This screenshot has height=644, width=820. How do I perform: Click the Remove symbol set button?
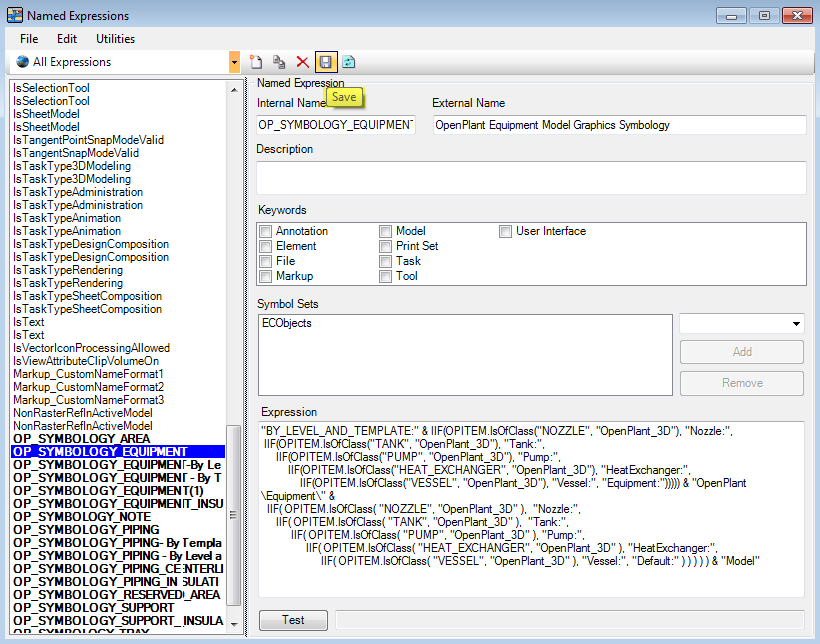pyautogui.click(x=742, y=383)
